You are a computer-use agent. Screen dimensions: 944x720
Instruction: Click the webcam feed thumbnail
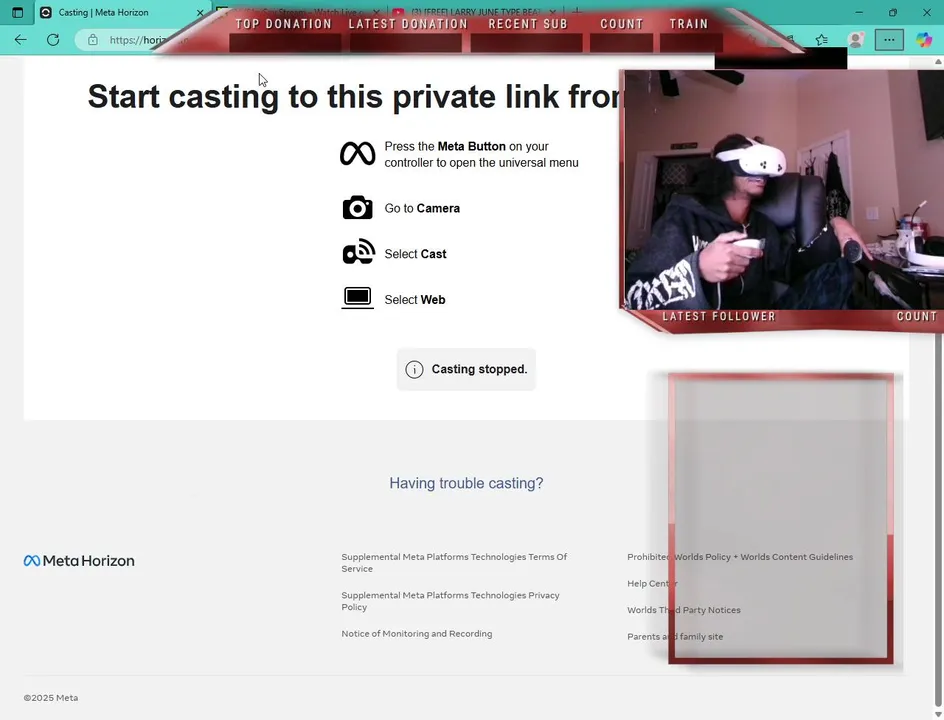[x=784, y=190]
